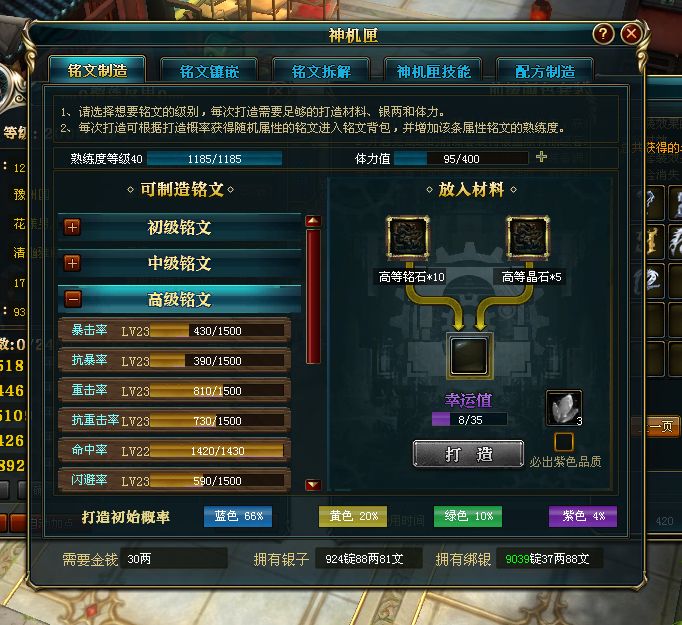Select the empty forging result slot
The height and width of the screenshot is (625, 682).
click(469, 356)
